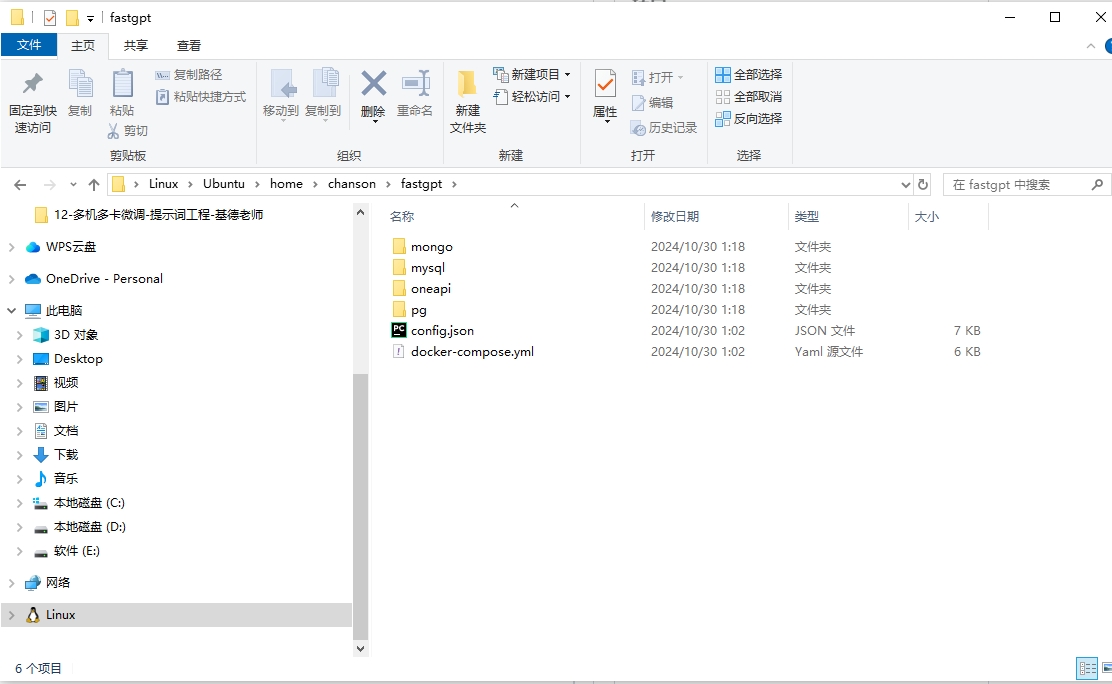
Task: Click the search box for fastgpt
Action: tap(1018, 185)
